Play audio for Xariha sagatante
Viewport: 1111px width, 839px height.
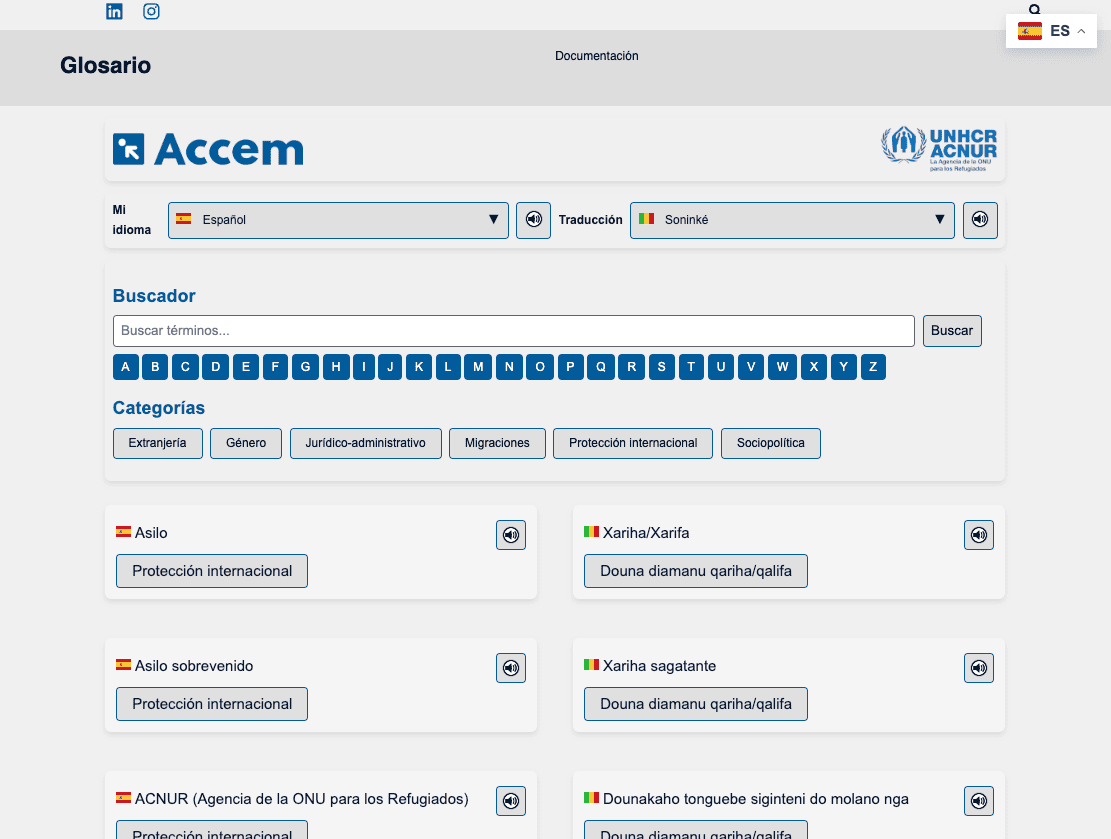[x=979, y=668]
